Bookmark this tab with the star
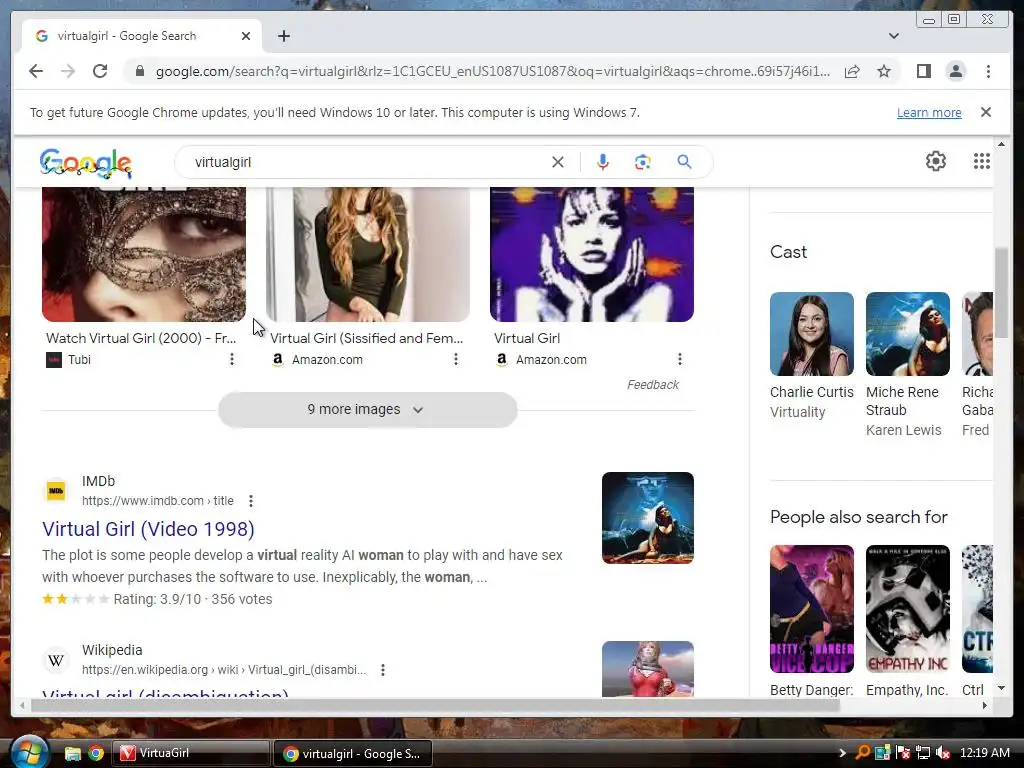This screenshot has width=1024, height=768. (x=884, y=71)
